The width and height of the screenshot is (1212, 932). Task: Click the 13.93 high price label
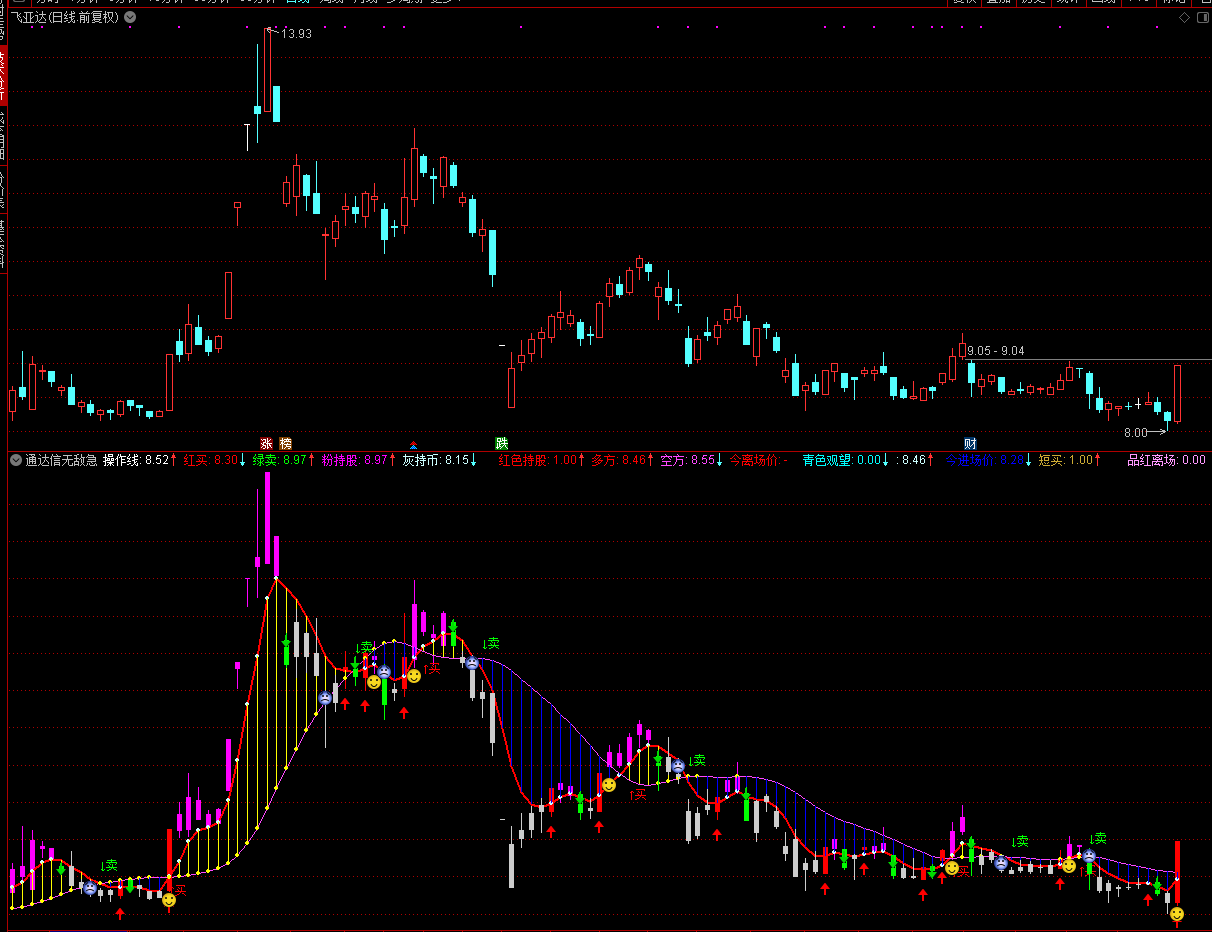point(296,34)
